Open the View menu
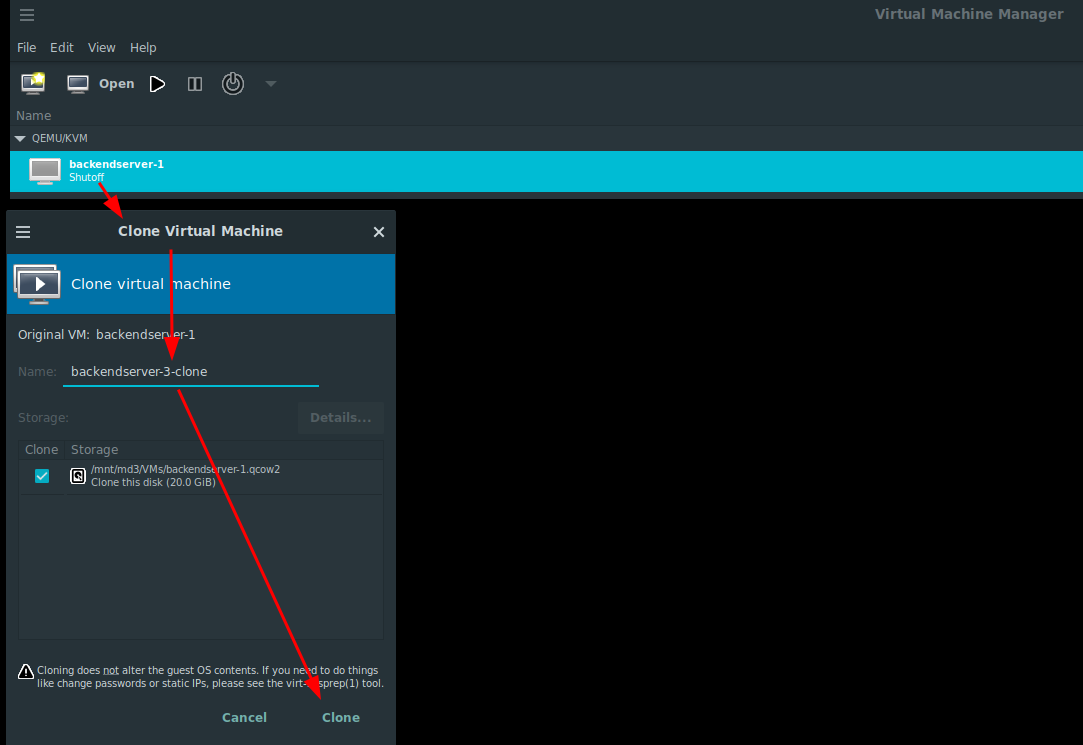1083x745 pixels. coord(102,48)
